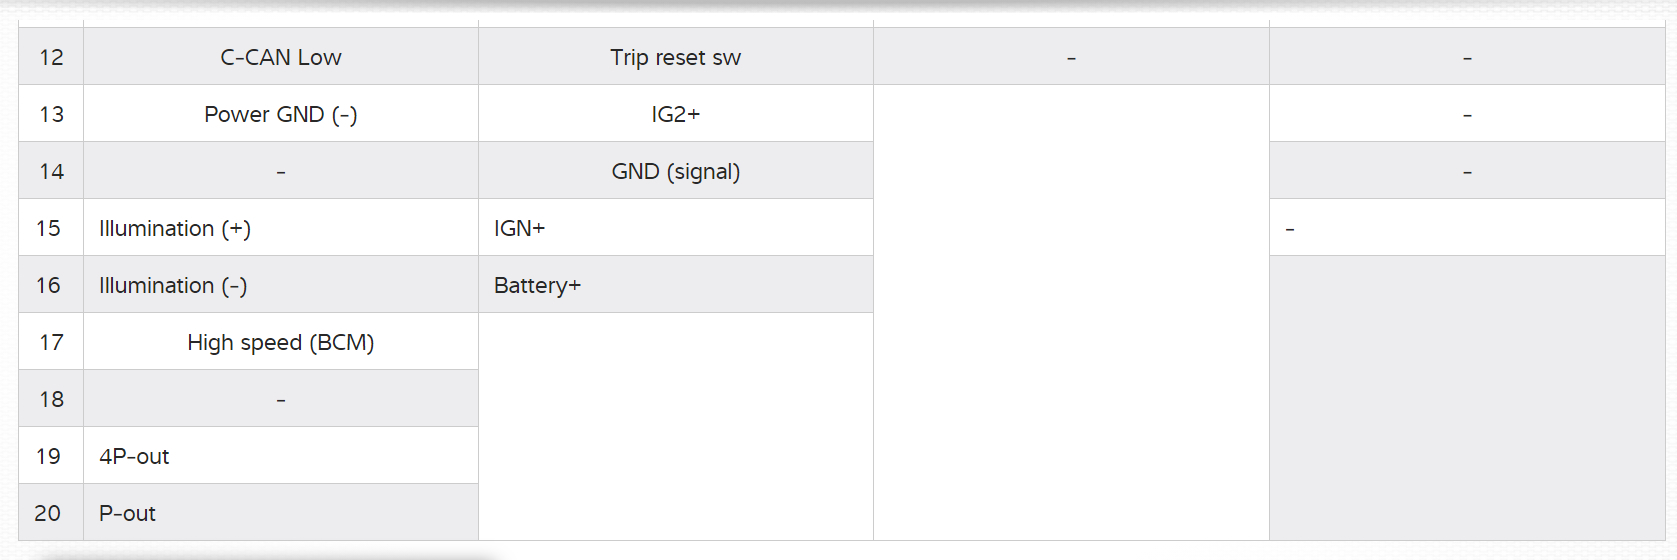Viewport: 1677px width, 560px height.
Task: Click the GND (signal) cell
Action: click(676, 172)
